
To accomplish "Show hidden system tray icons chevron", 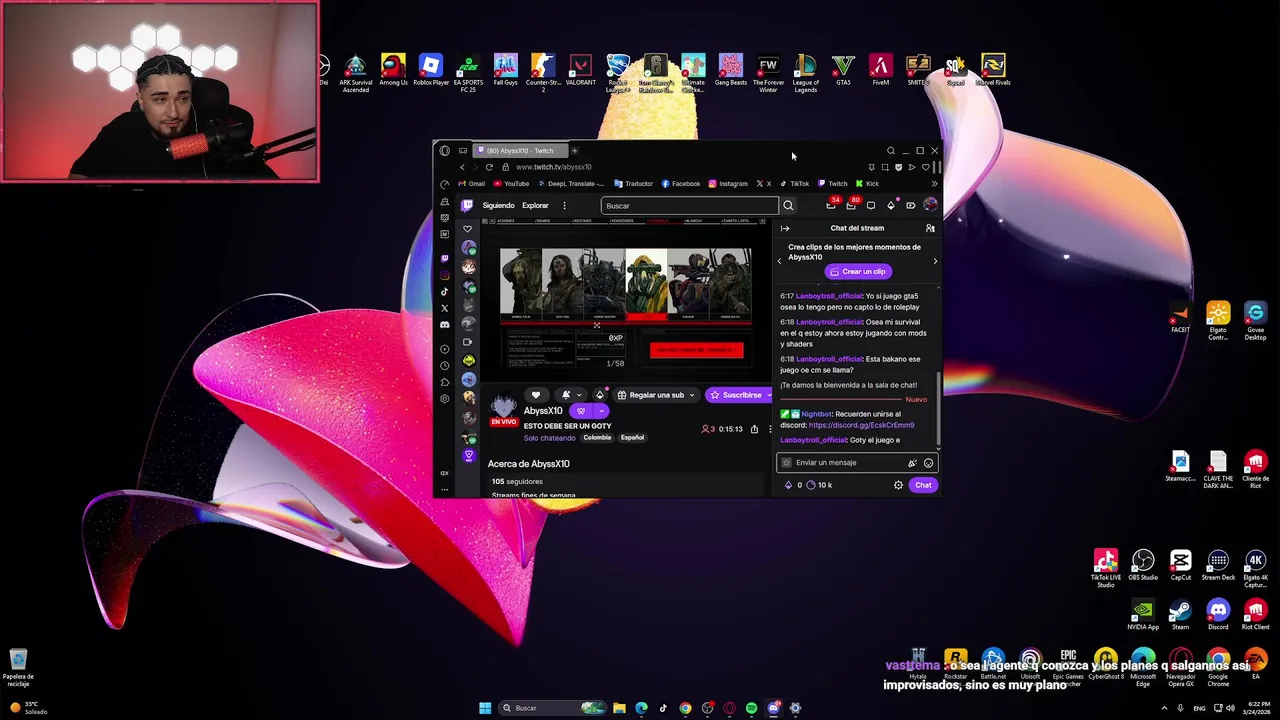I will pyautogui.click(x=1165, y=708).
